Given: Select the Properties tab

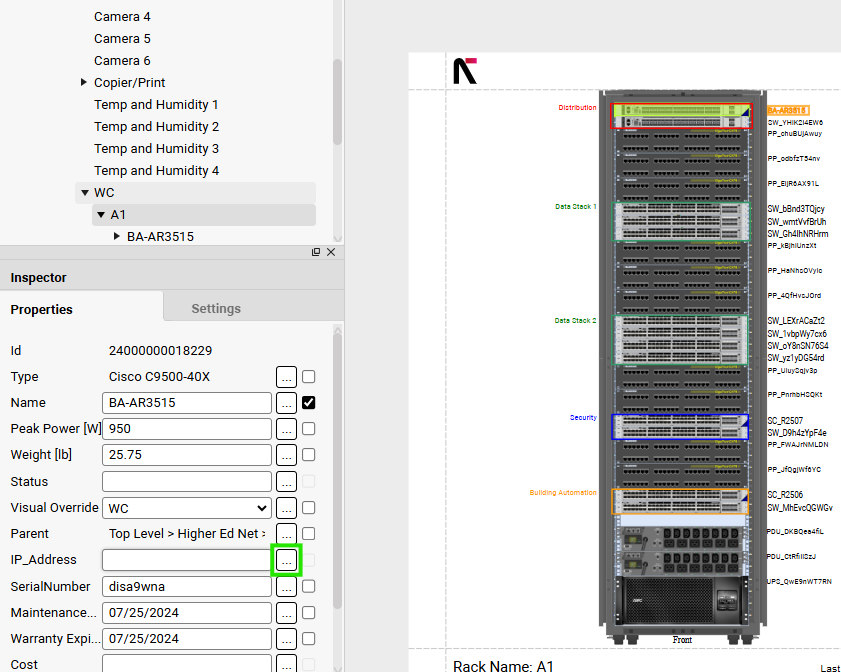Looking at the screenshot, I should point(41,309).
